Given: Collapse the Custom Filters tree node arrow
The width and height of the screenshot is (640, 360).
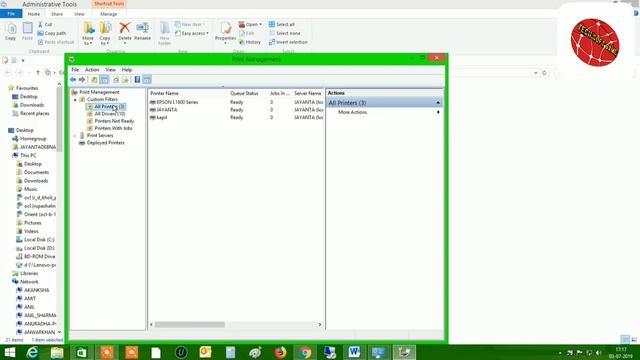Looking at the screenshot, I should tap(75, 100).
